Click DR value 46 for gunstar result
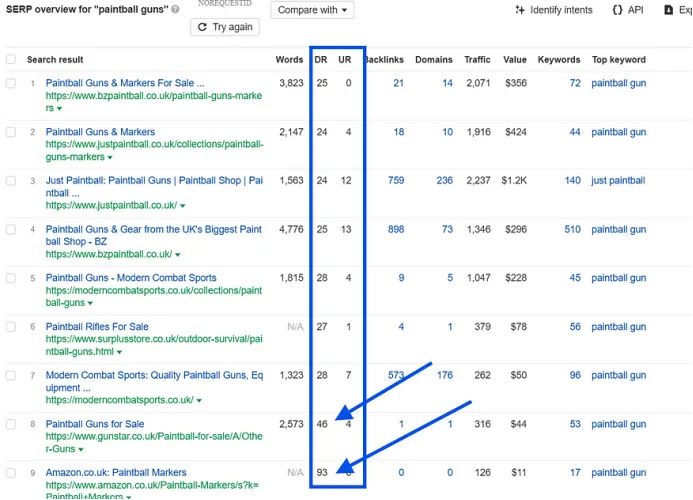 tap(322, 424)
